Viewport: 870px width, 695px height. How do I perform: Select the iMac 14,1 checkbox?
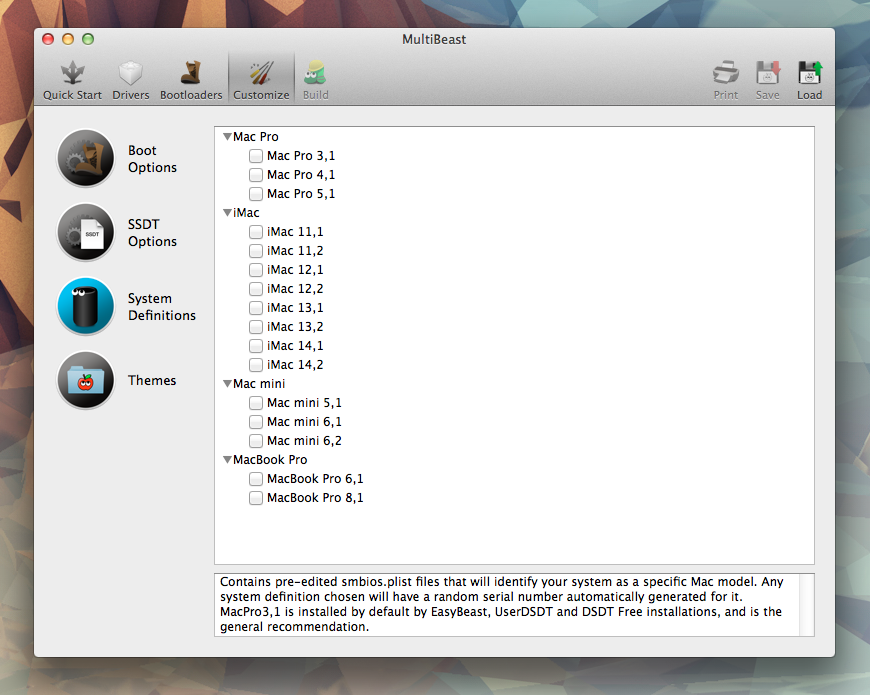click(x=256, y=346)
